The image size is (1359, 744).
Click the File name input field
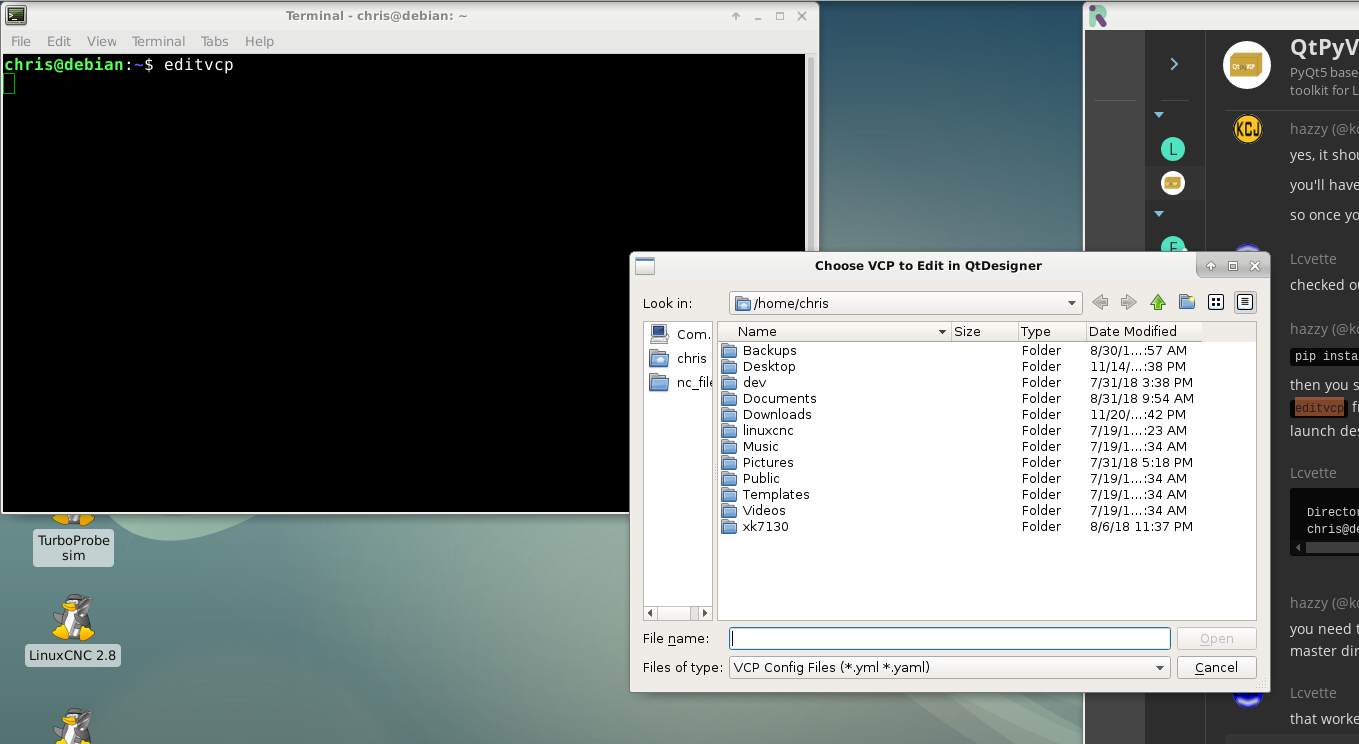pos(949,638)
